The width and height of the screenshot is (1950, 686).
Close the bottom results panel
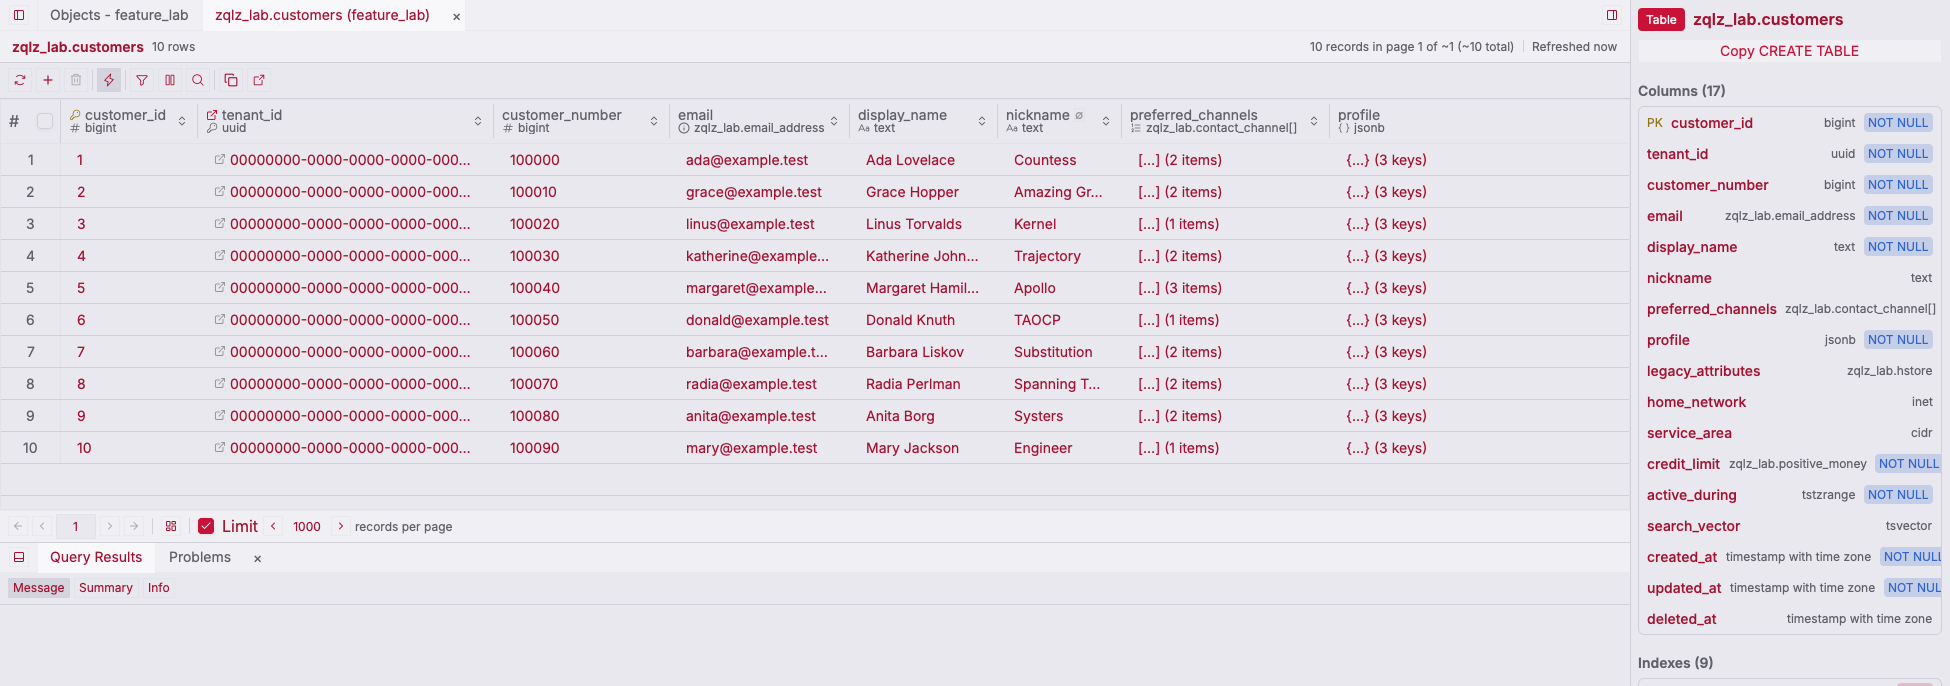258,559
